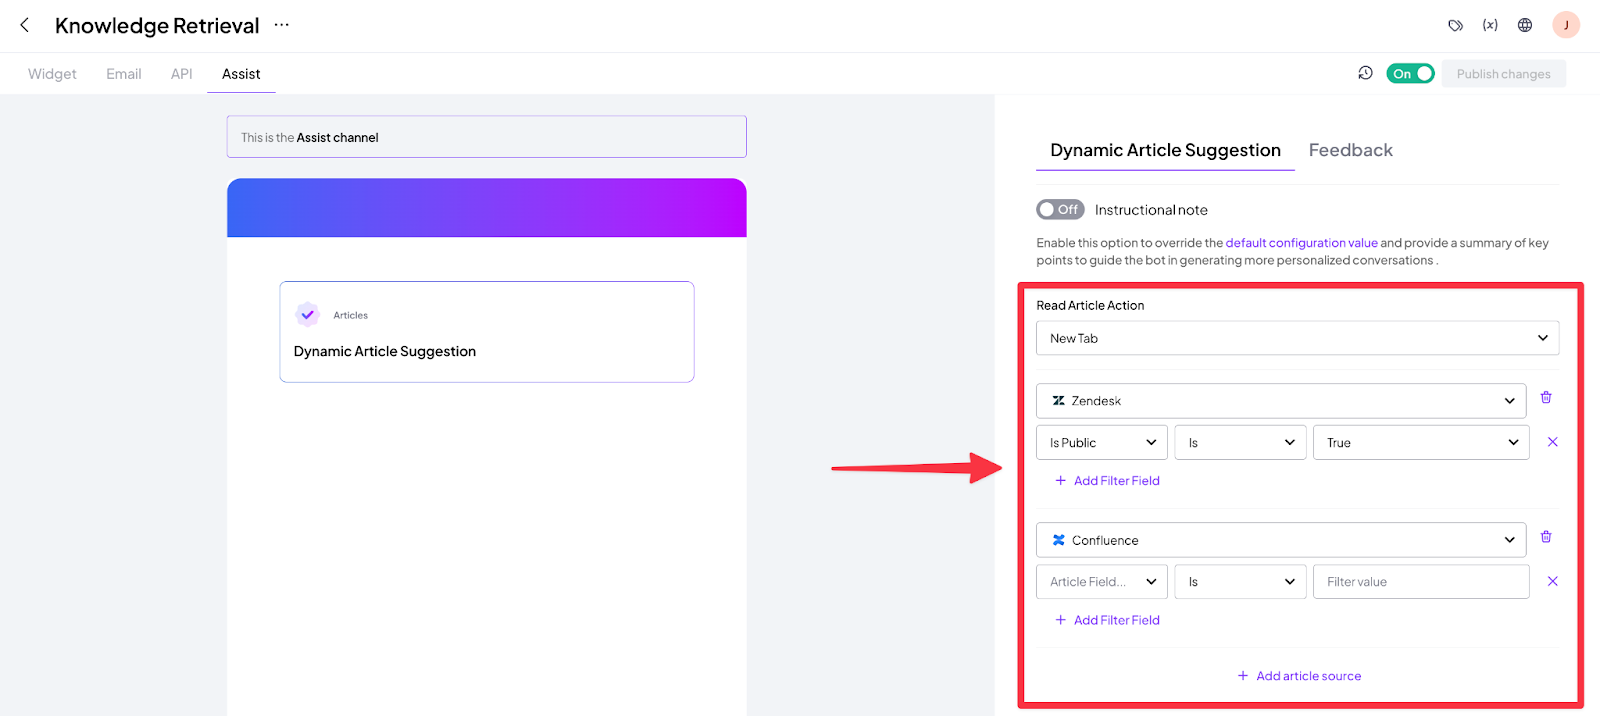
Task: Open version history clock icon
Action: (x=1365, y=73)
